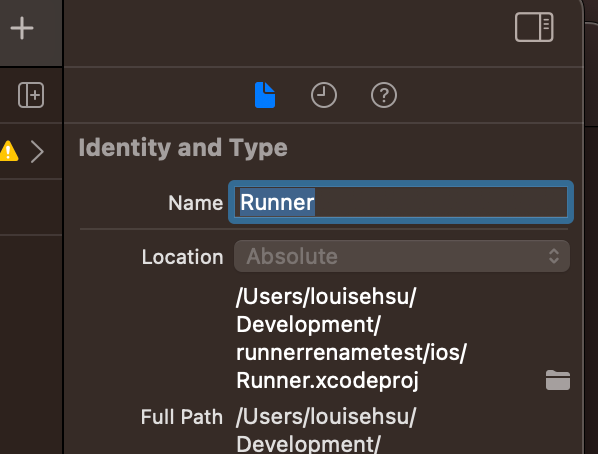
Task: Click the plus Library button
Action: tap(22, 28)
